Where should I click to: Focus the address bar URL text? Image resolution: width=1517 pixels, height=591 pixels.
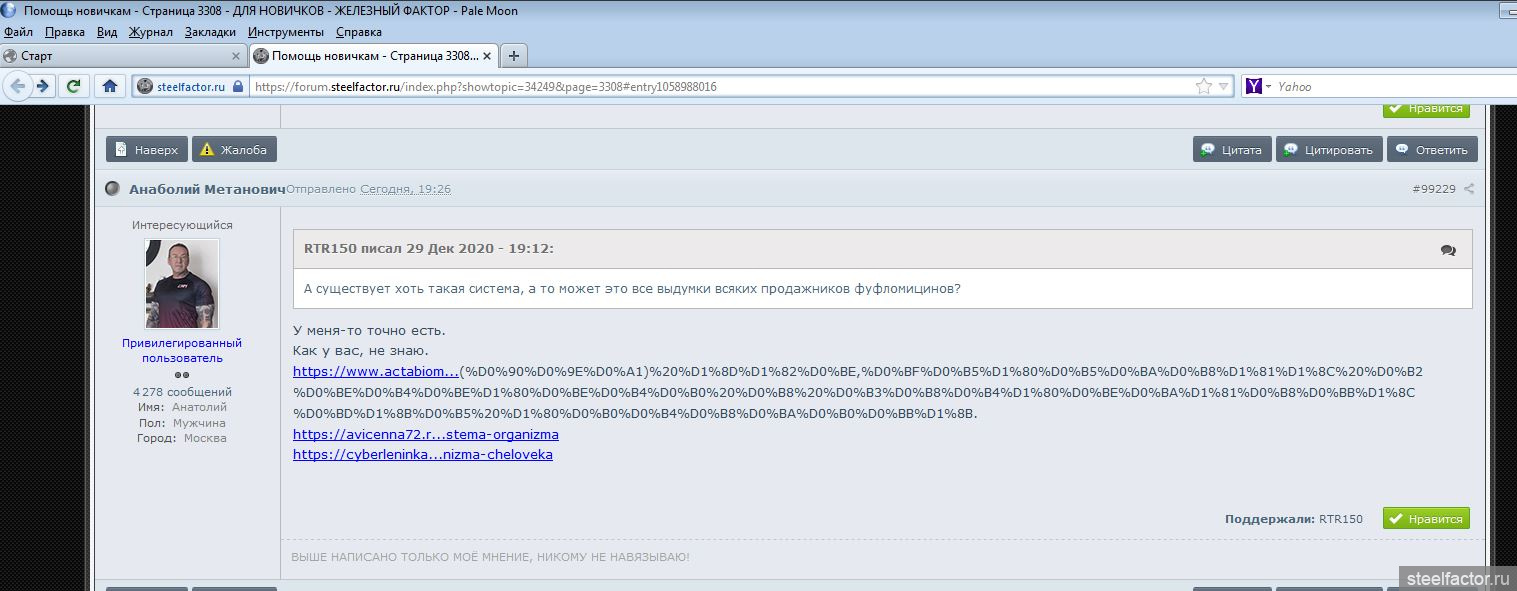tap(485, 87)
